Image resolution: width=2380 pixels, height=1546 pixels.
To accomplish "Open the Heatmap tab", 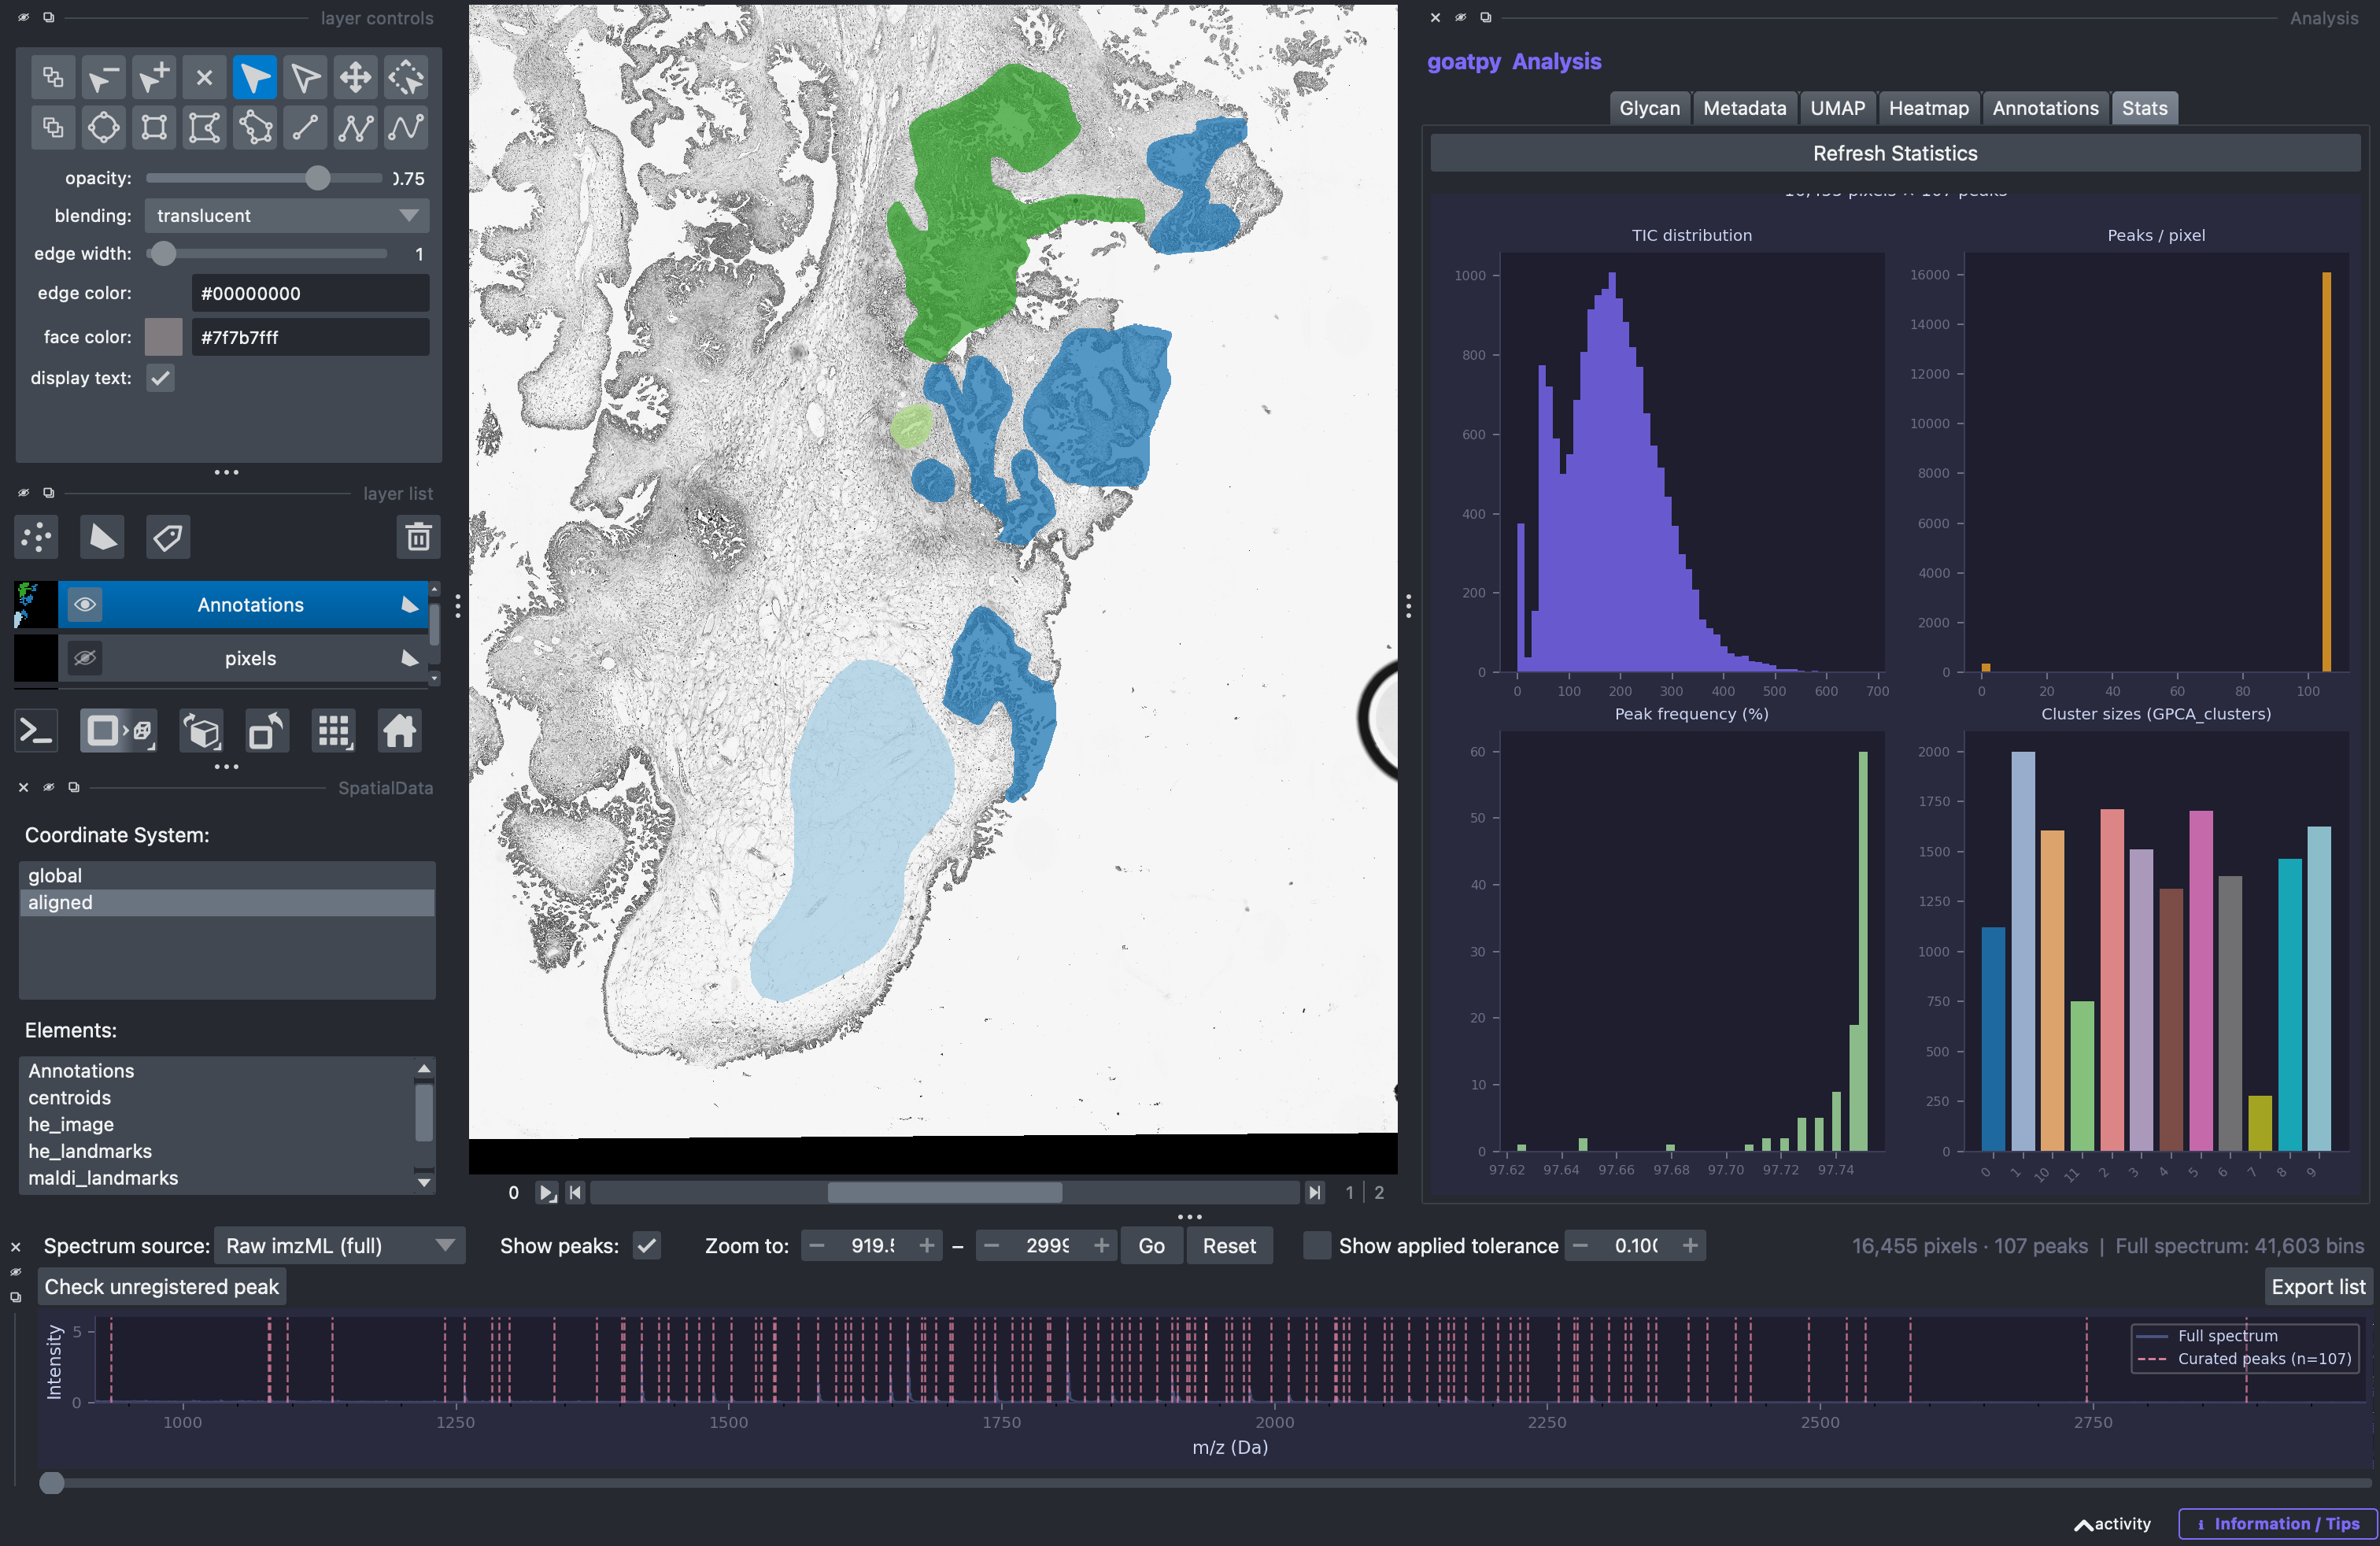I will pos(1928,108).
